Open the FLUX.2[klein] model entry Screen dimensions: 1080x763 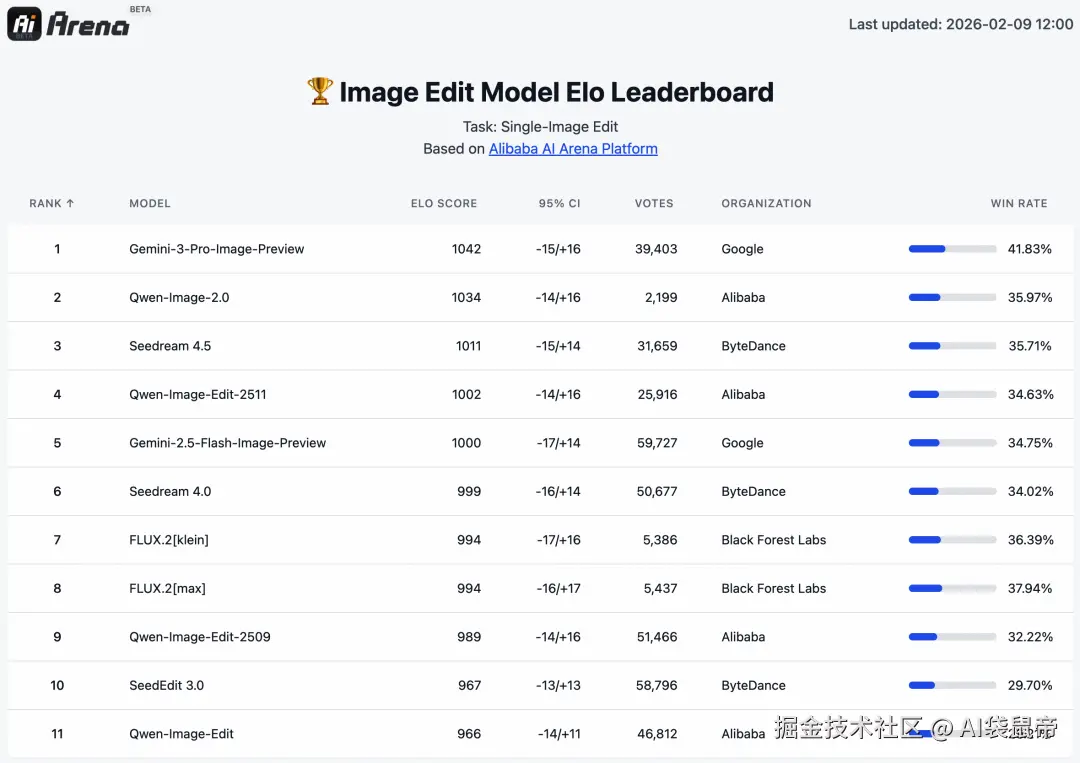click(x=169, y=540)
